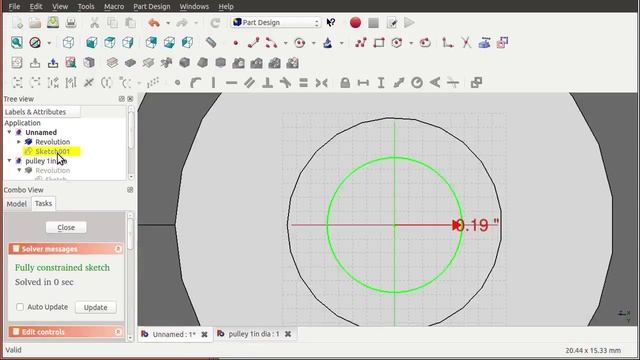Screen dimensions: 640x360
Task: Click the draw style no-entry icon
Action: click(35, 42)
